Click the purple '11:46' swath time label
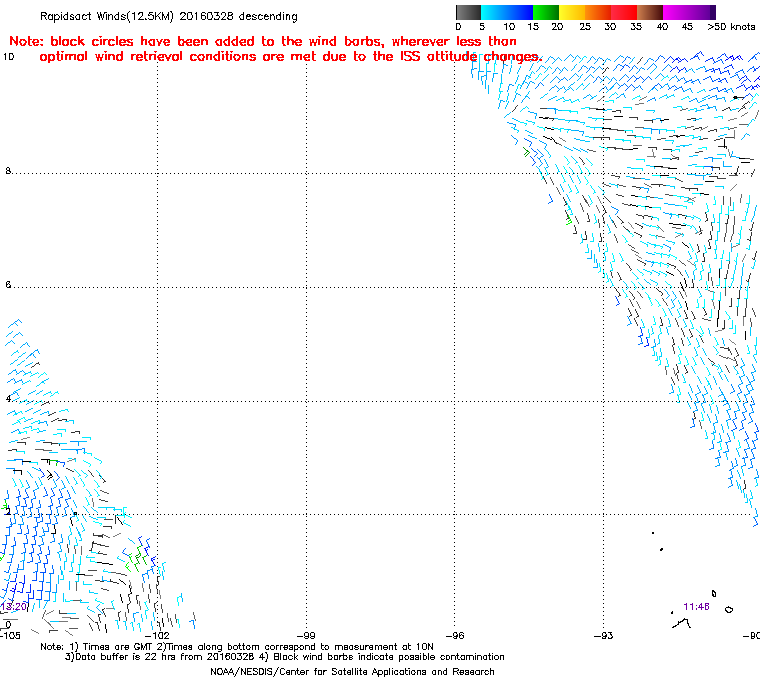The image size is (760, 688). pyautogui.click(x=697, y=607)
